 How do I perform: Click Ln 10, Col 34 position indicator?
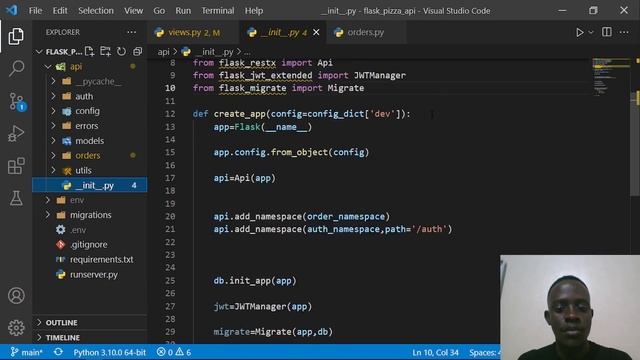click(x=435, y=352)
